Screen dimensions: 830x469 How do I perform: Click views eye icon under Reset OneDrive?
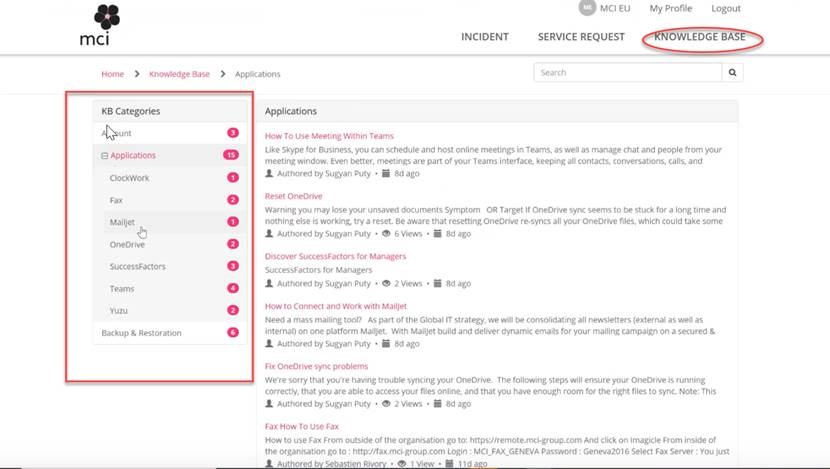pos(386,233)
